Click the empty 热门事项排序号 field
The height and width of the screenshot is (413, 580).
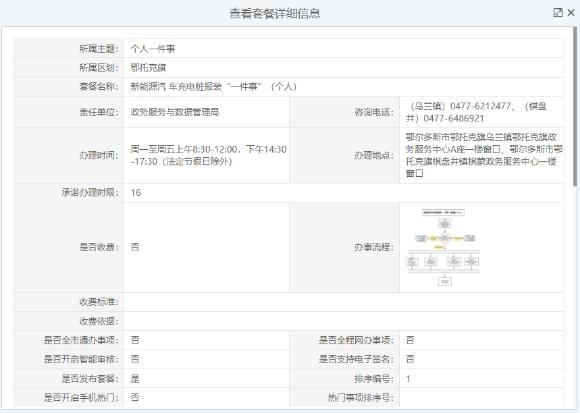(x=482, y=397)
